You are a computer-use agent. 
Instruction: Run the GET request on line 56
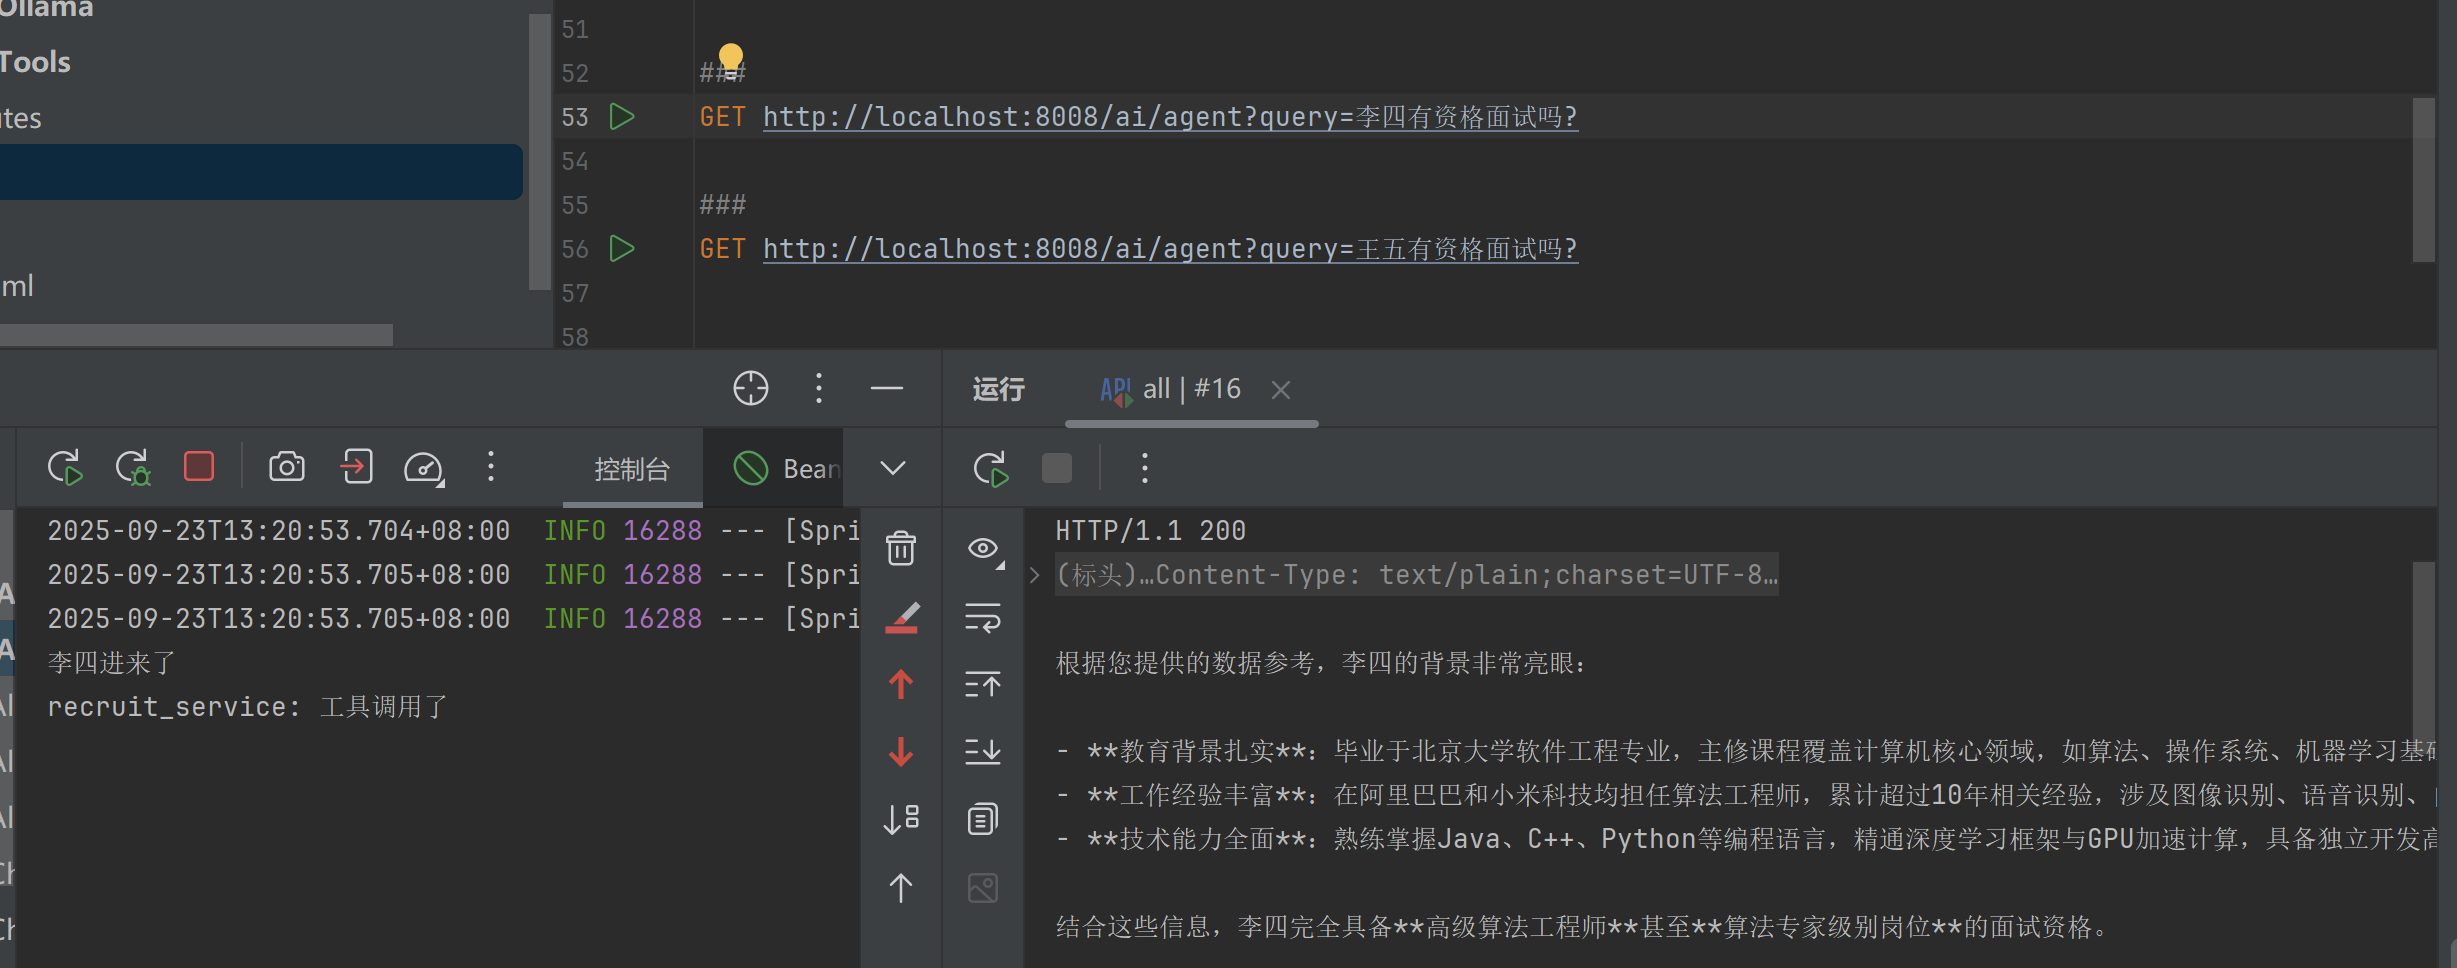coord(622,248)
